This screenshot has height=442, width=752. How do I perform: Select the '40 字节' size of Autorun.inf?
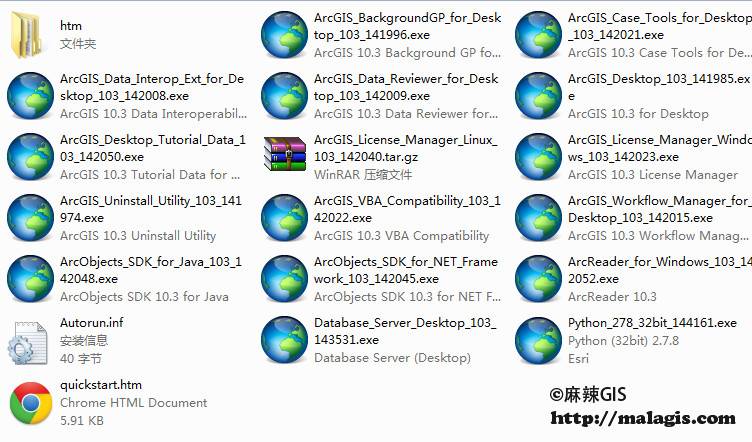pos(81,359)
